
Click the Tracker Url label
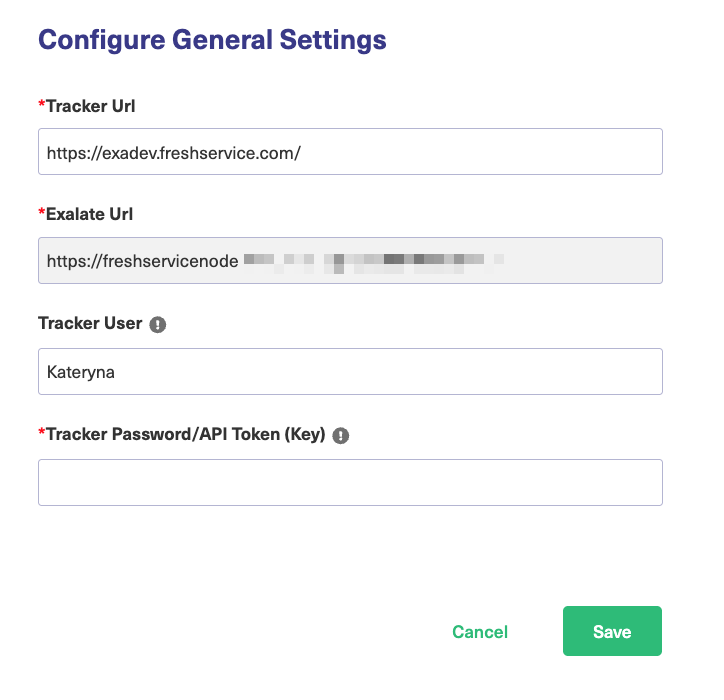coord(90,104)
